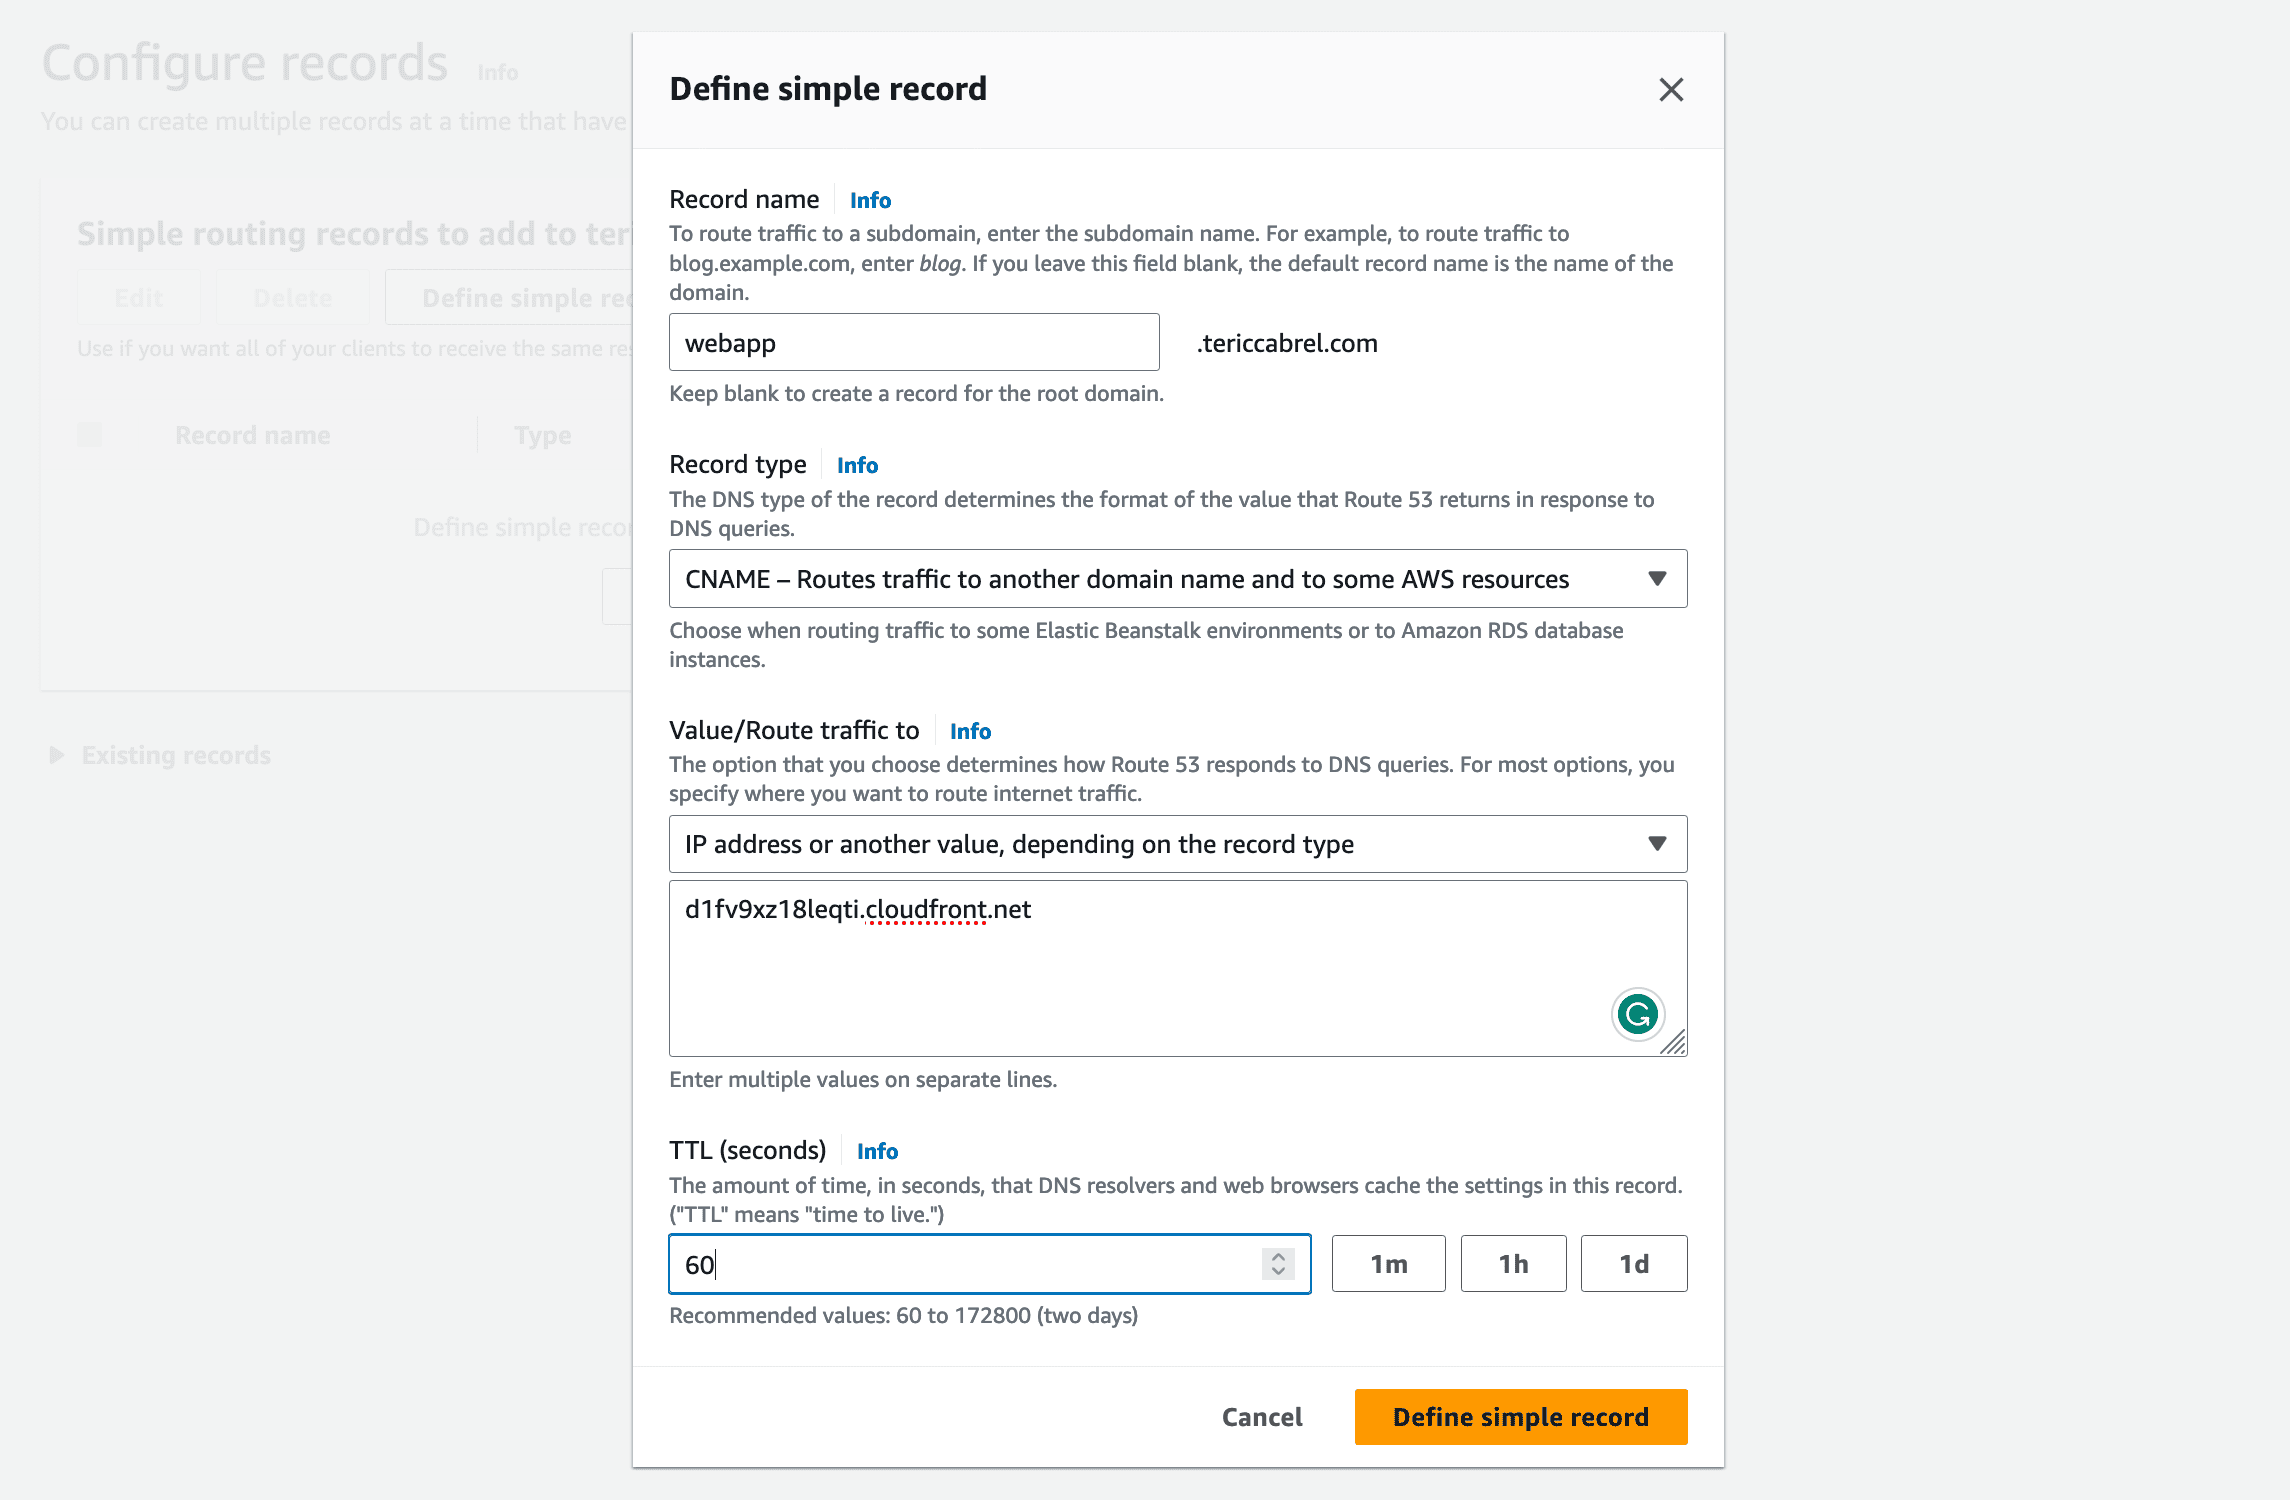Image resolution: width=2290 pixels, height=1500 pixels.
Task: Open the Info link next to Record type
Action: (856, 464)
